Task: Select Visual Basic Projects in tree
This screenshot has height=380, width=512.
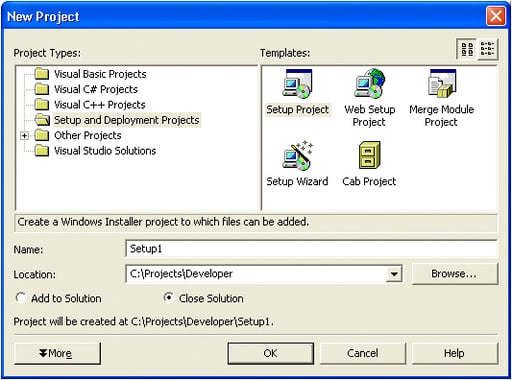Action: pos(100,74)
